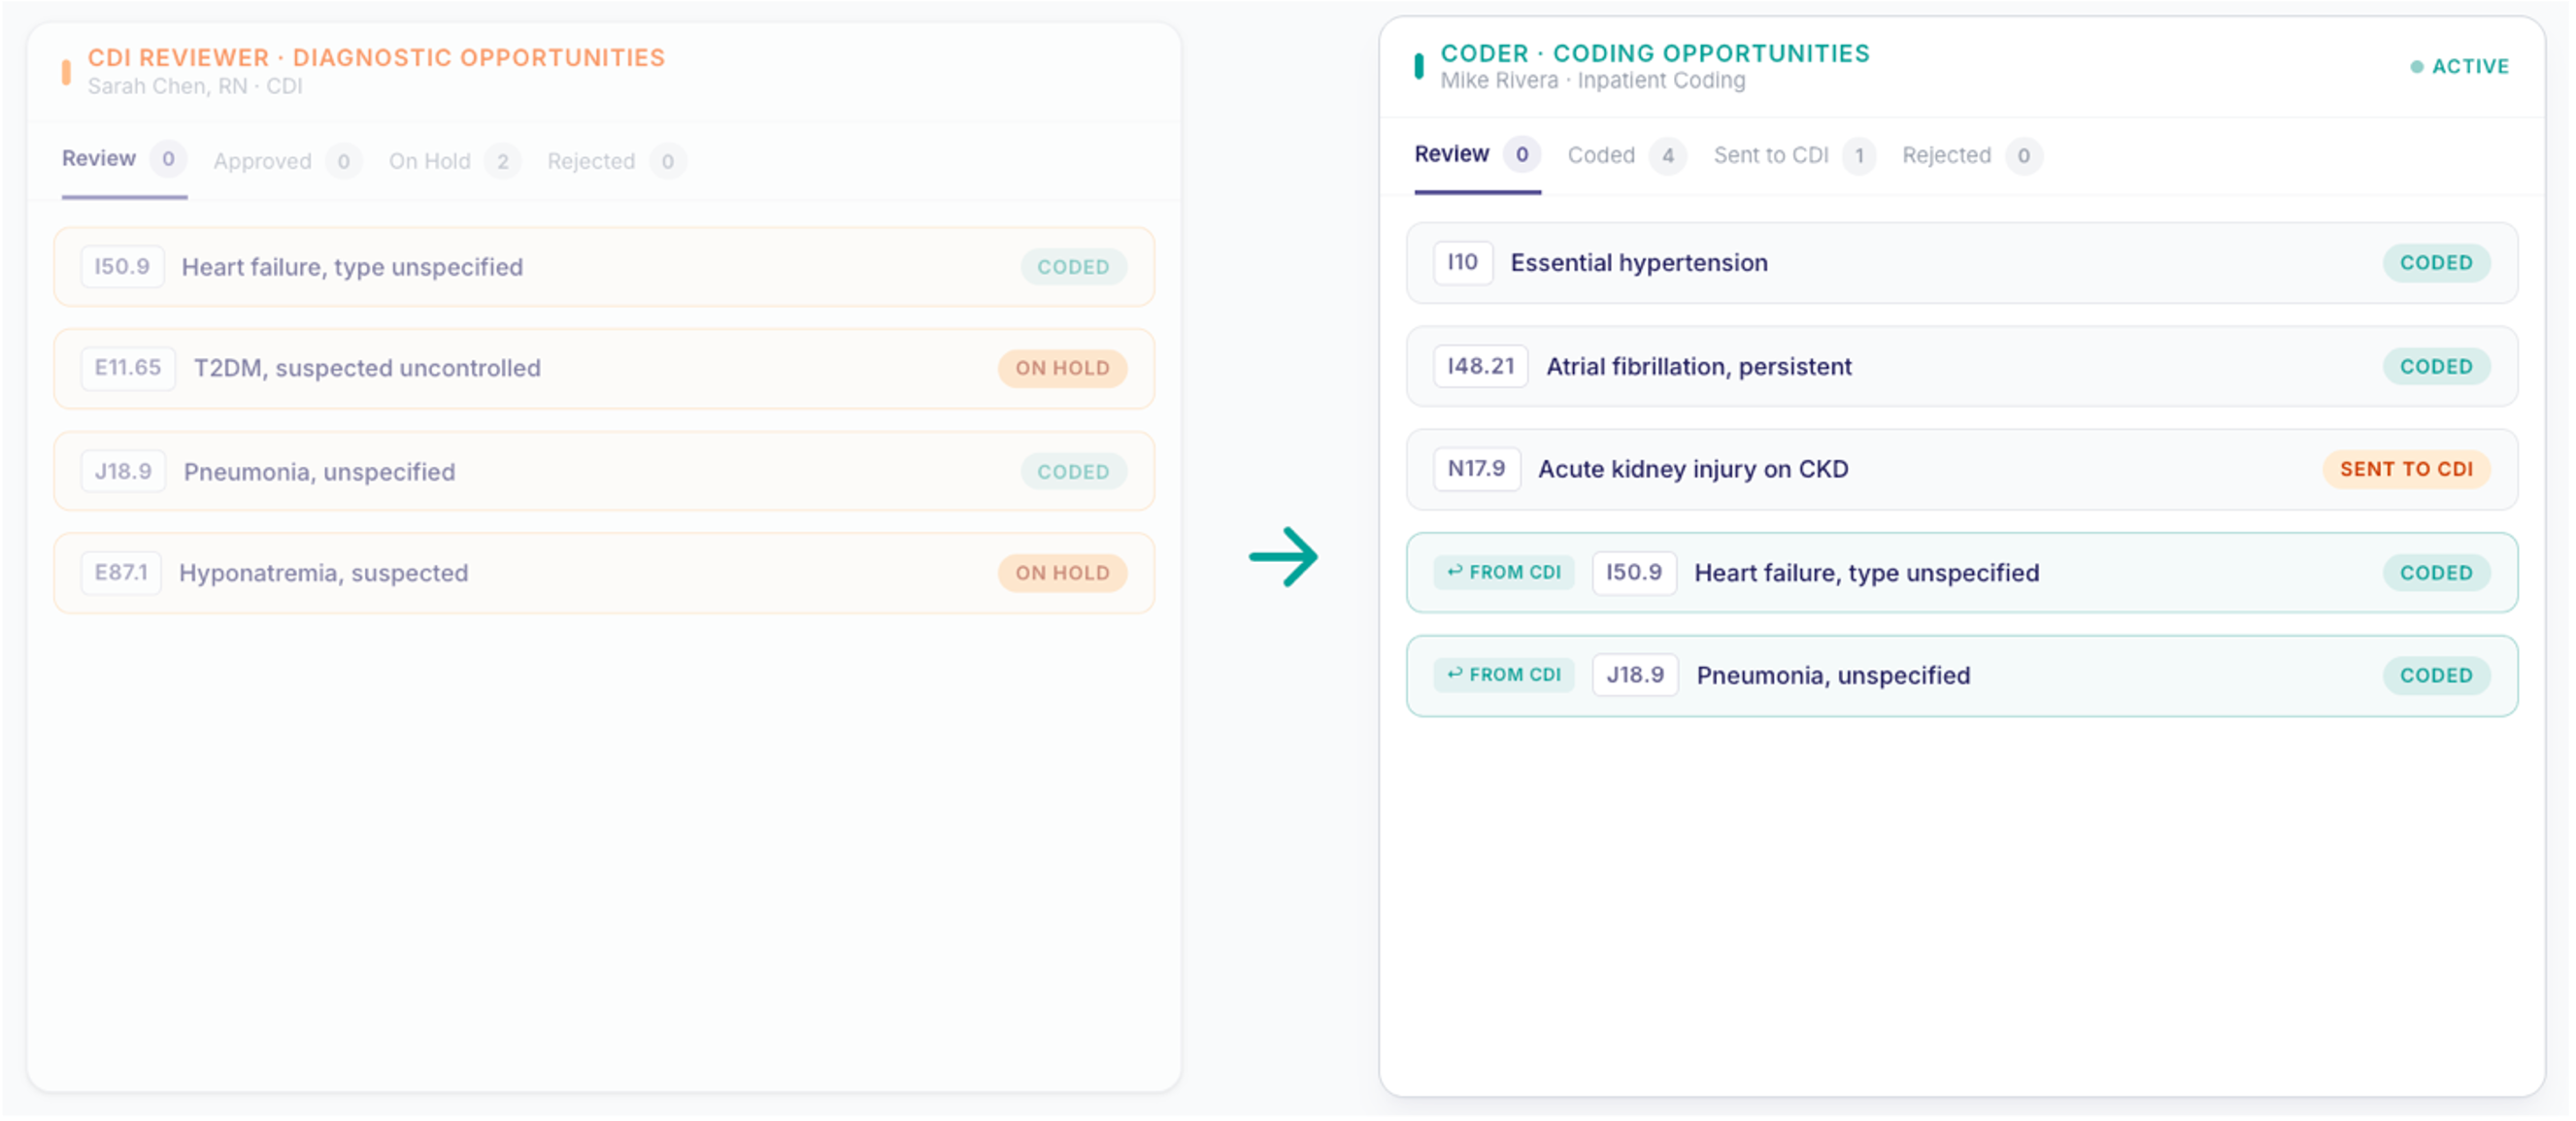
Task: Click 'CDI REVIEWER · DIAGNOSTIC OPPORTUNITIES' heading
Action: point(376,58)
